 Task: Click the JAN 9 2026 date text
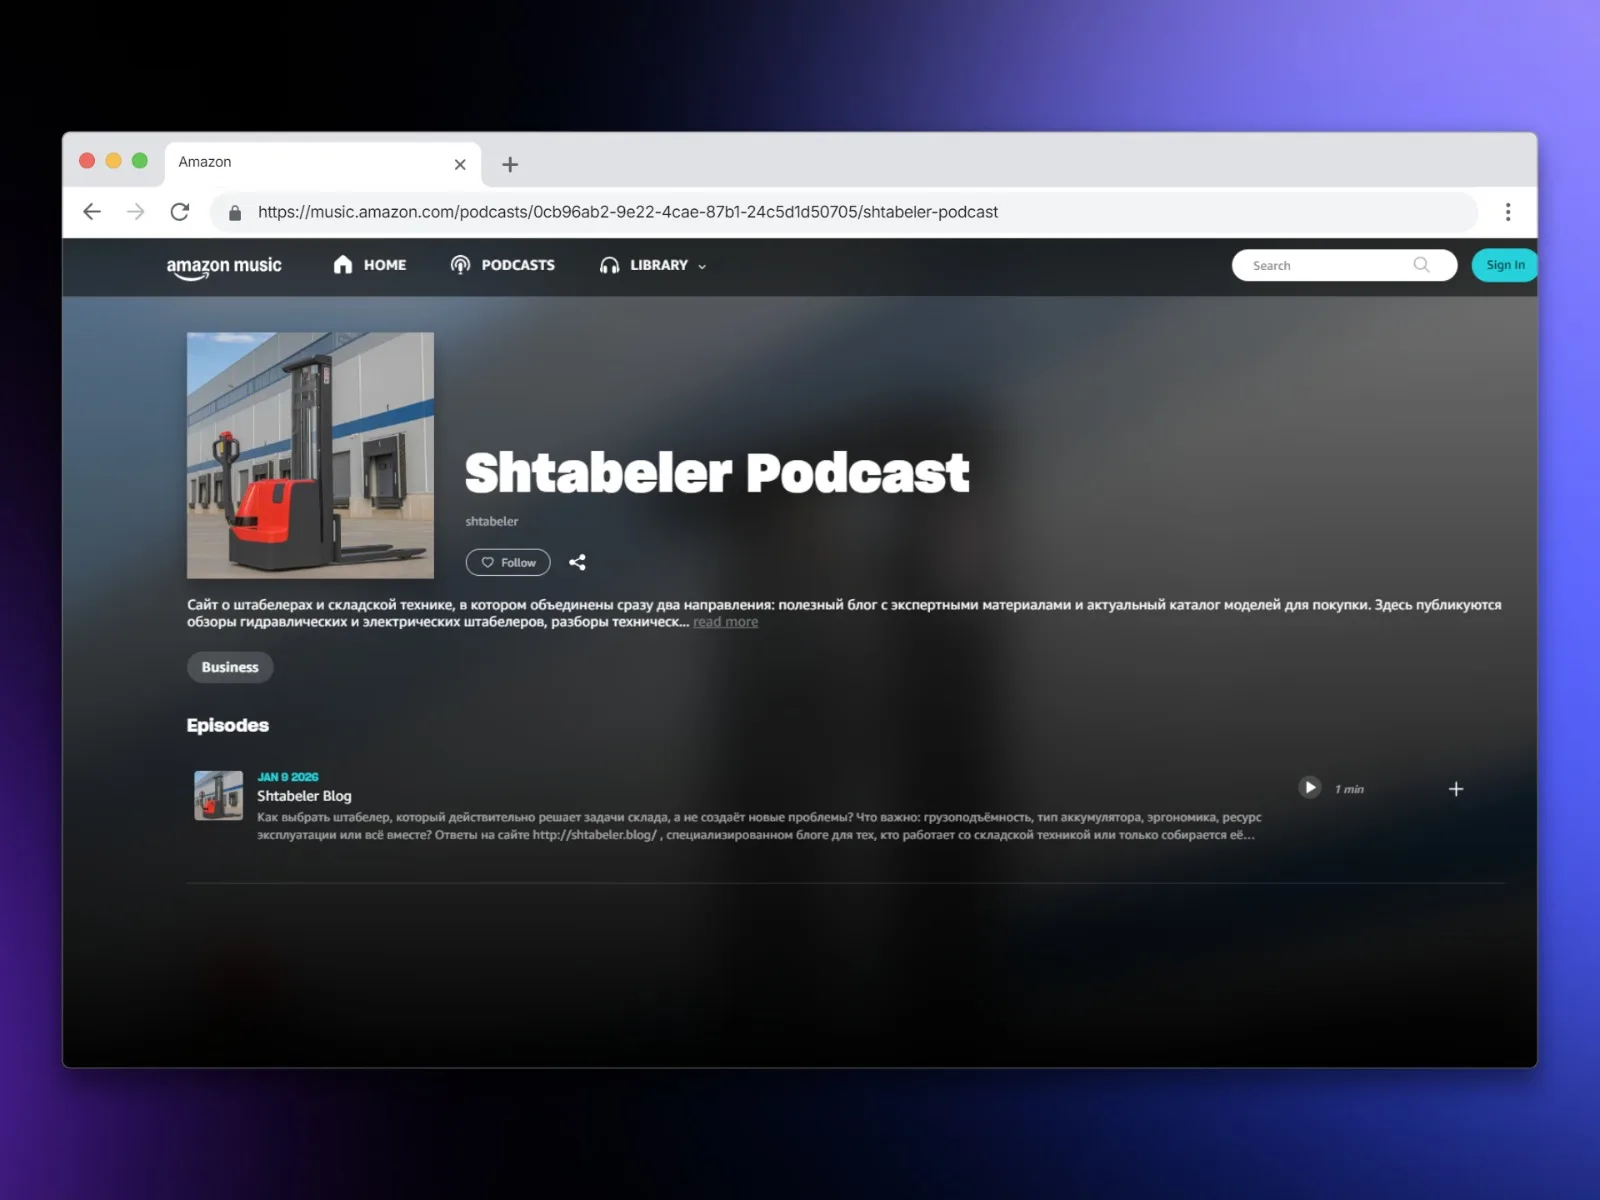point(288,777)
